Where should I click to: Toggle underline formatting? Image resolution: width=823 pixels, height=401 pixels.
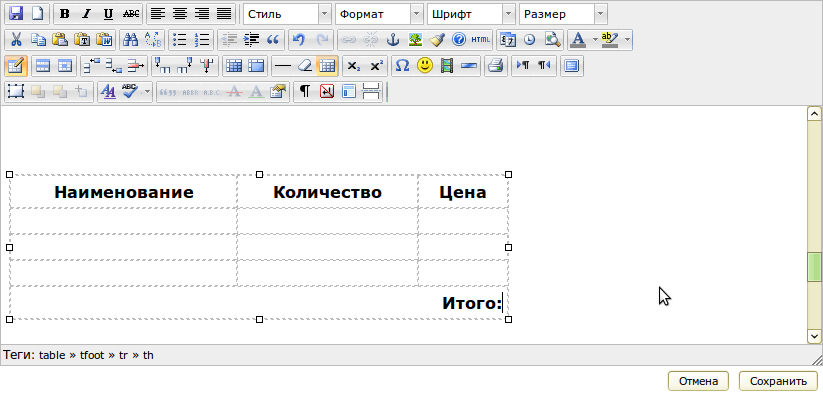coord(109,14)
